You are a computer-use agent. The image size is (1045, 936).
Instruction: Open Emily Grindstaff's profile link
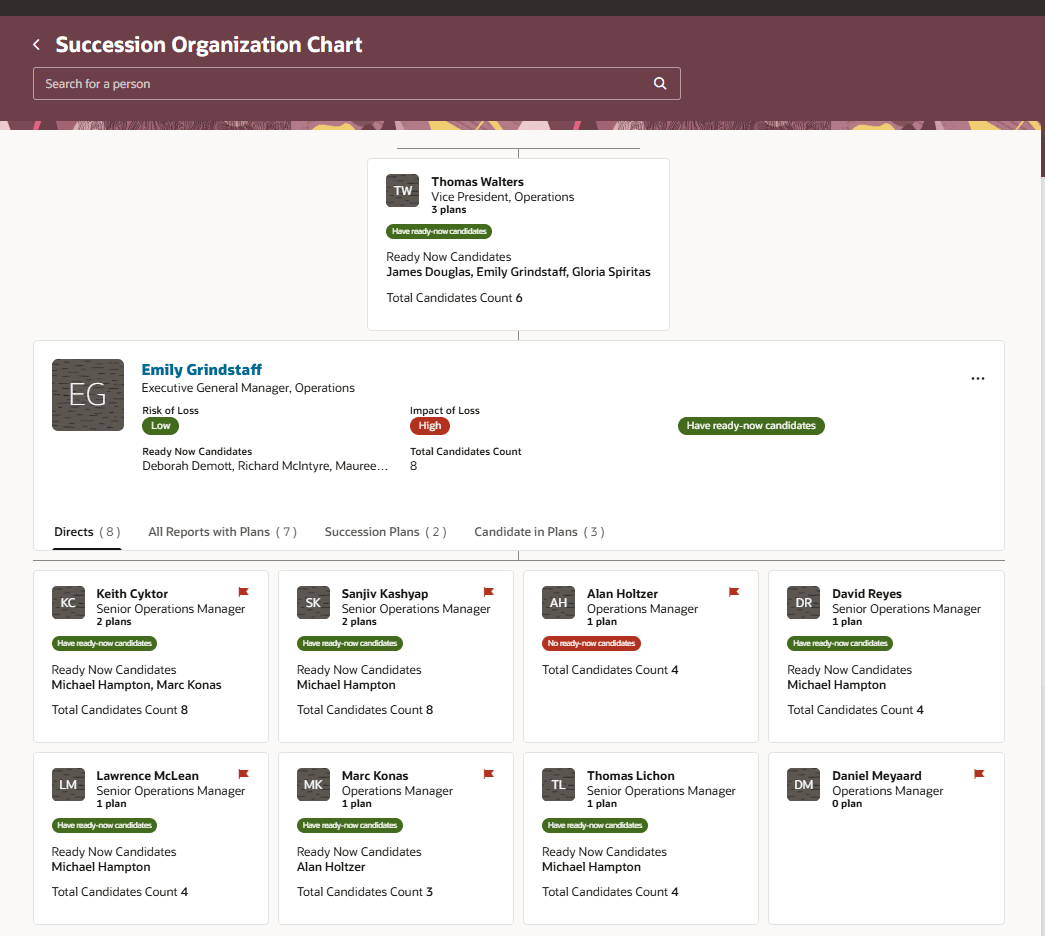[x=201, y=369]
